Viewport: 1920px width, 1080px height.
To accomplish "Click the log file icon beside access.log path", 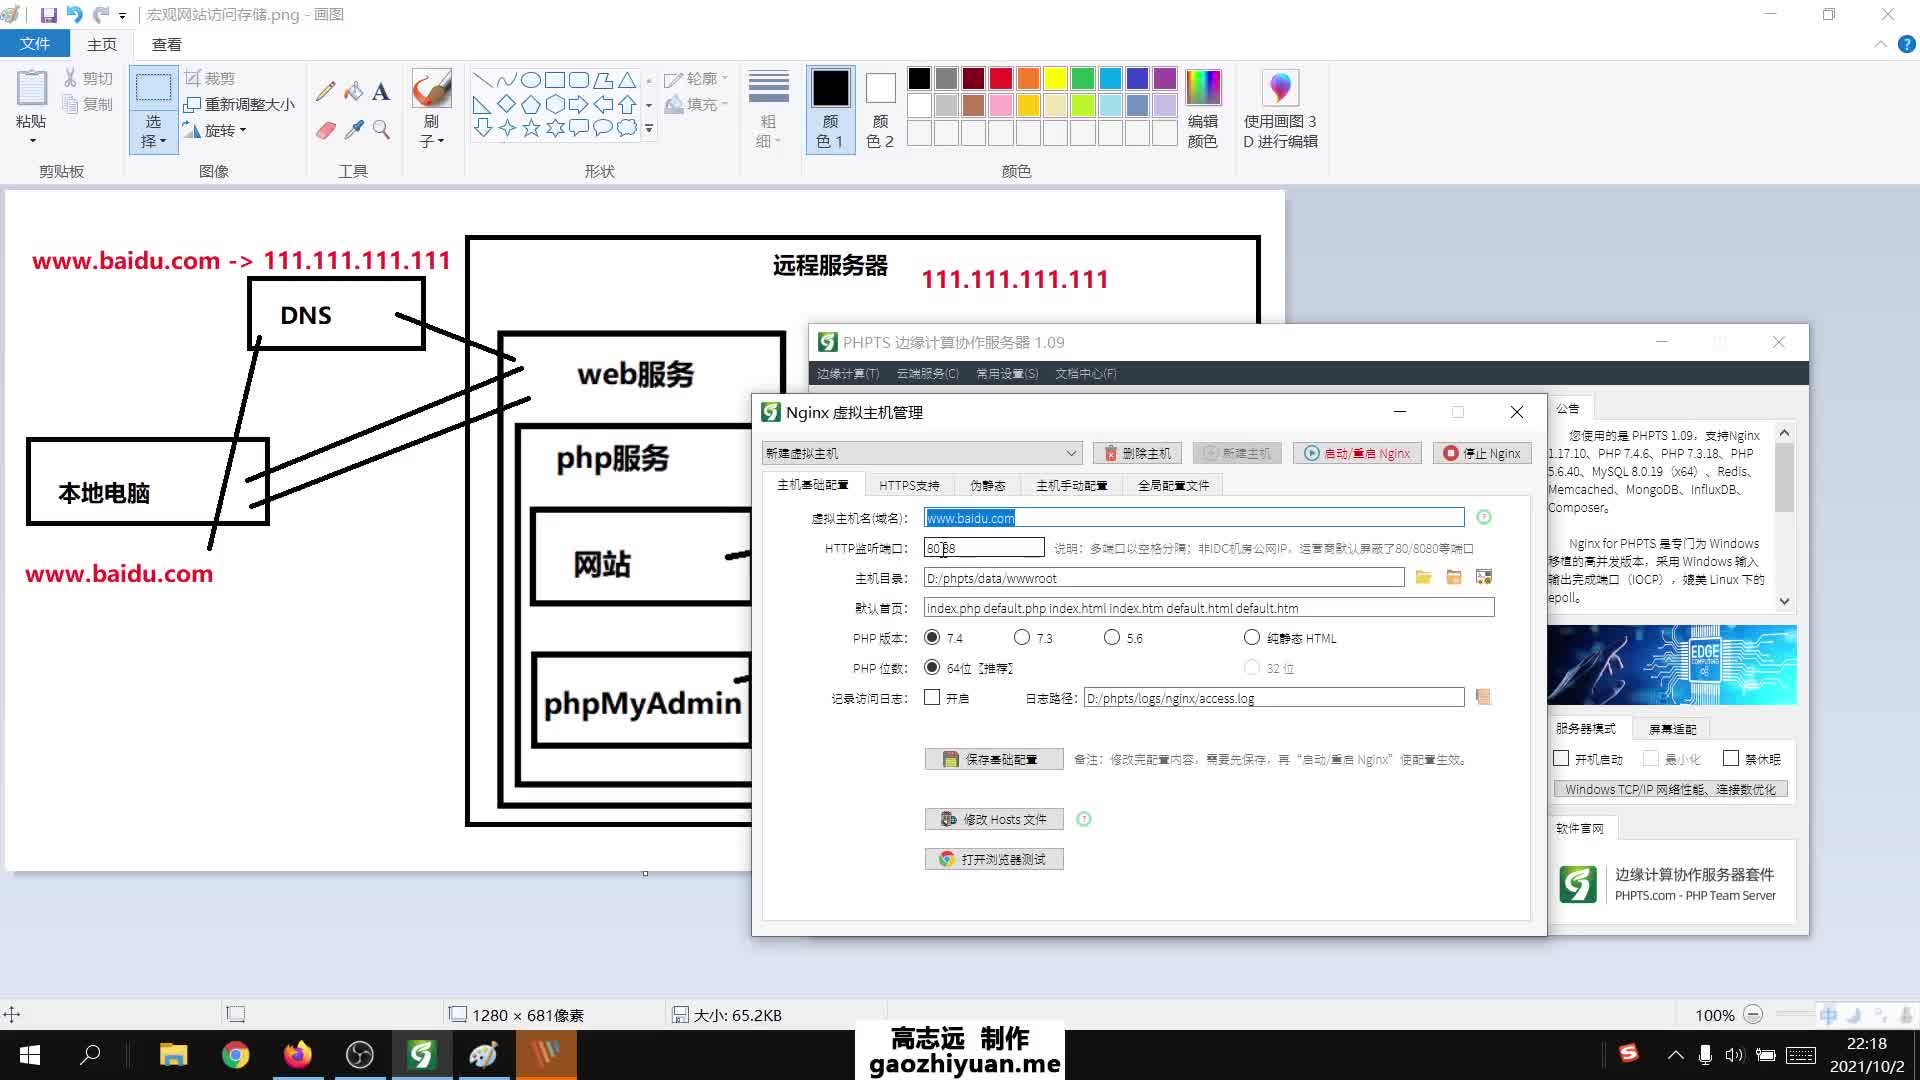I will tap(1483, 697).
